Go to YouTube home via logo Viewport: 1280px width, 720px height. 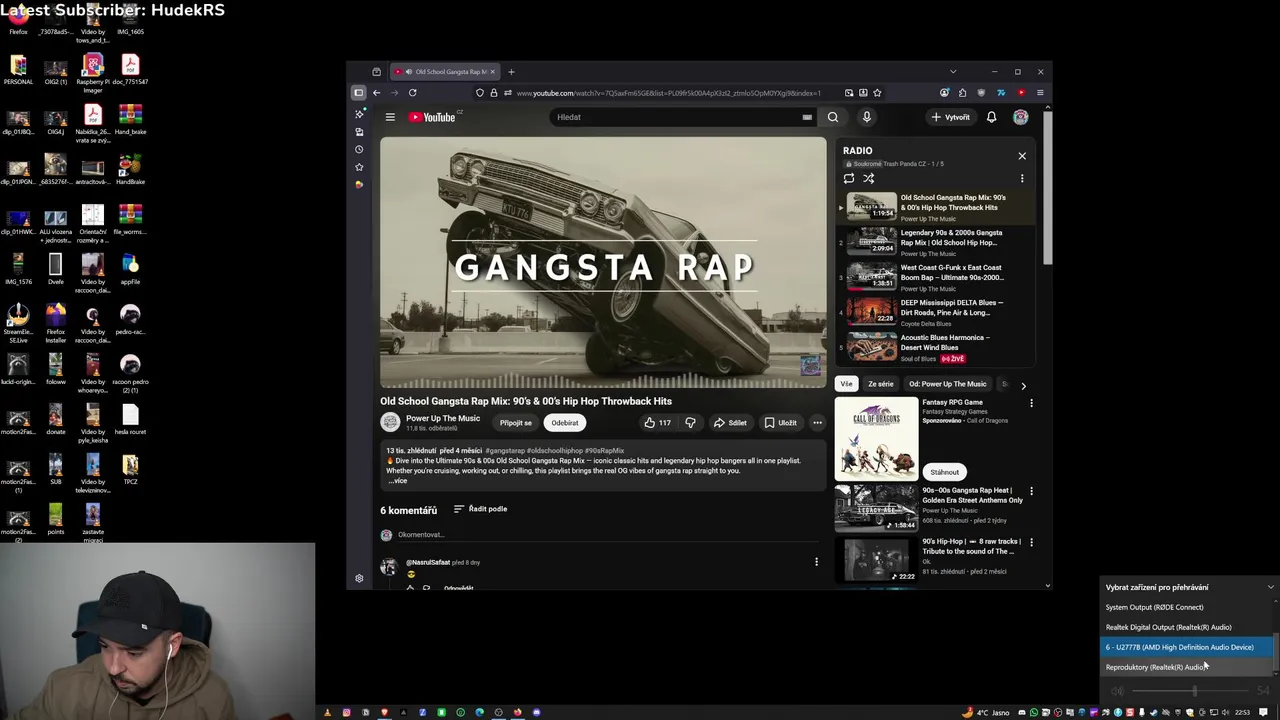(433, 117)
